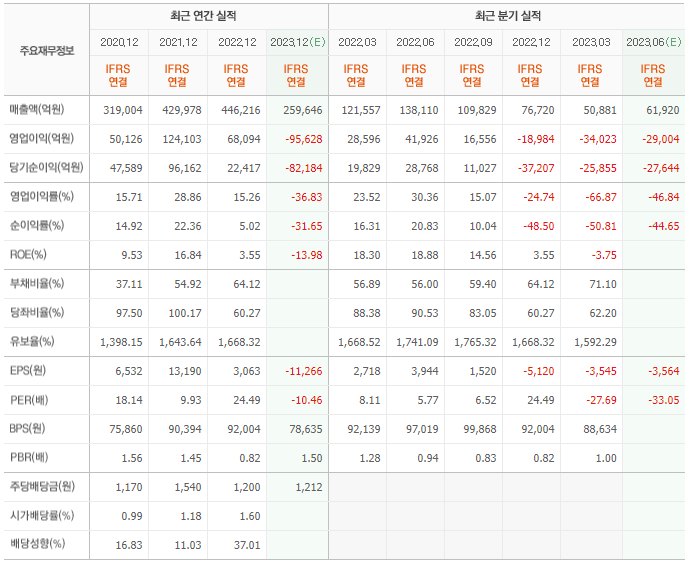Select the EPS value 13,190

[185, 371]
